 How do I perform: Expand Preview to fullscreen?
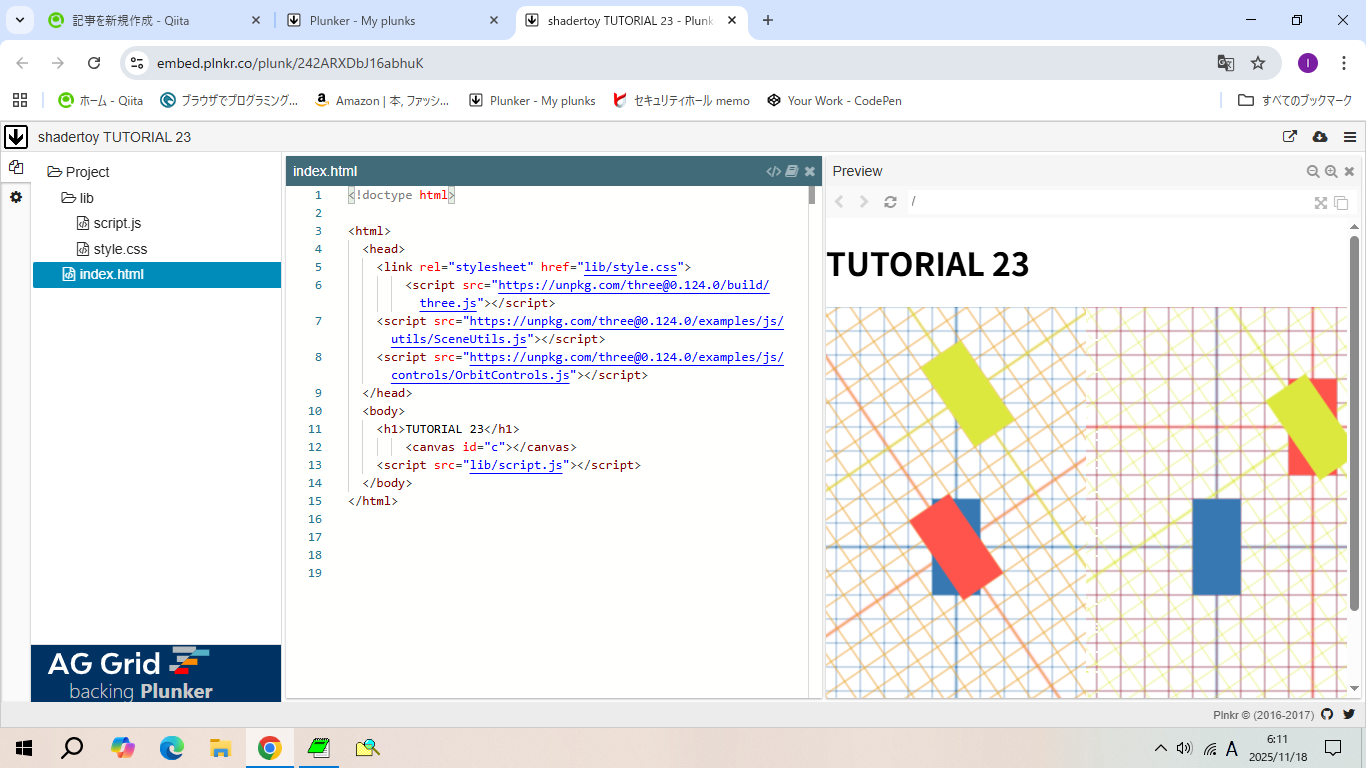[x=1321, y=202]
